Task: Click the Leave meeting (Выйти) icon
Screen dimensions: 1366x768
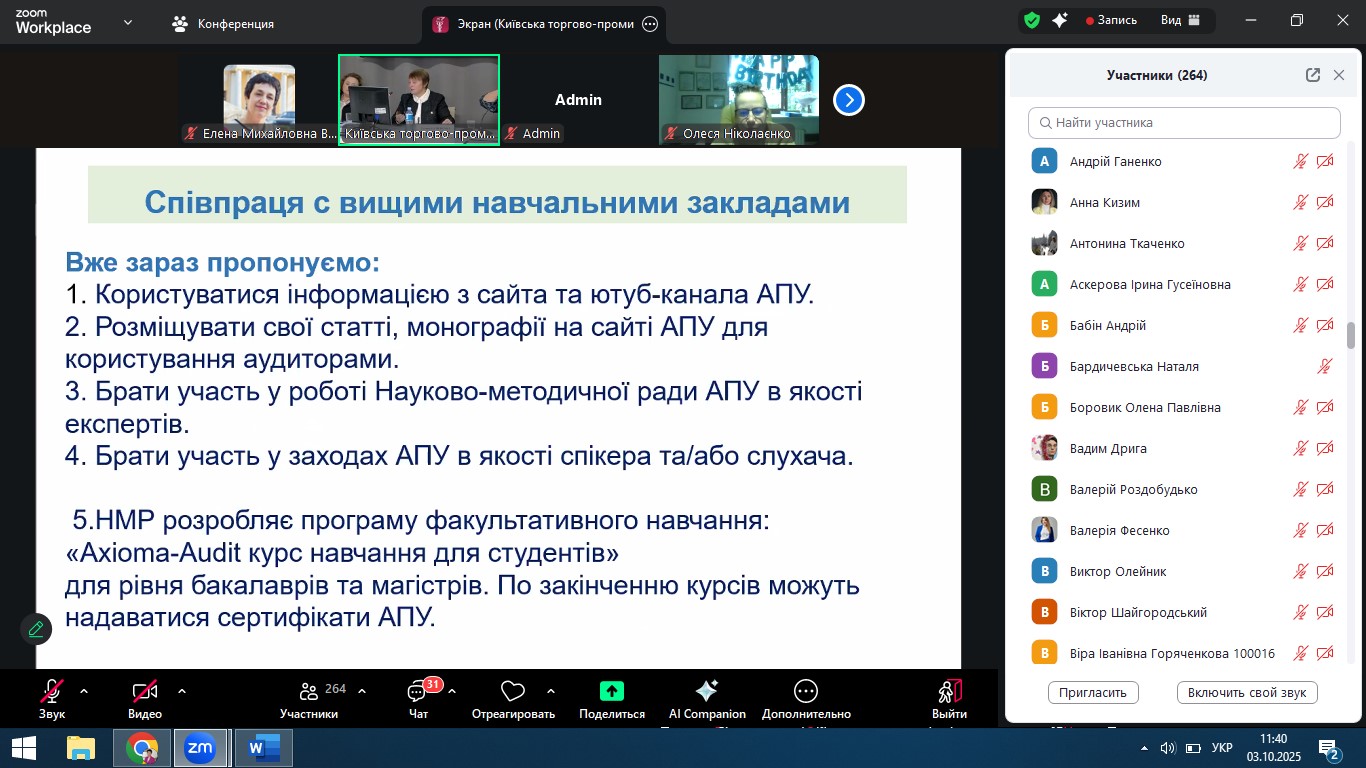Action: tap(949, 691)
